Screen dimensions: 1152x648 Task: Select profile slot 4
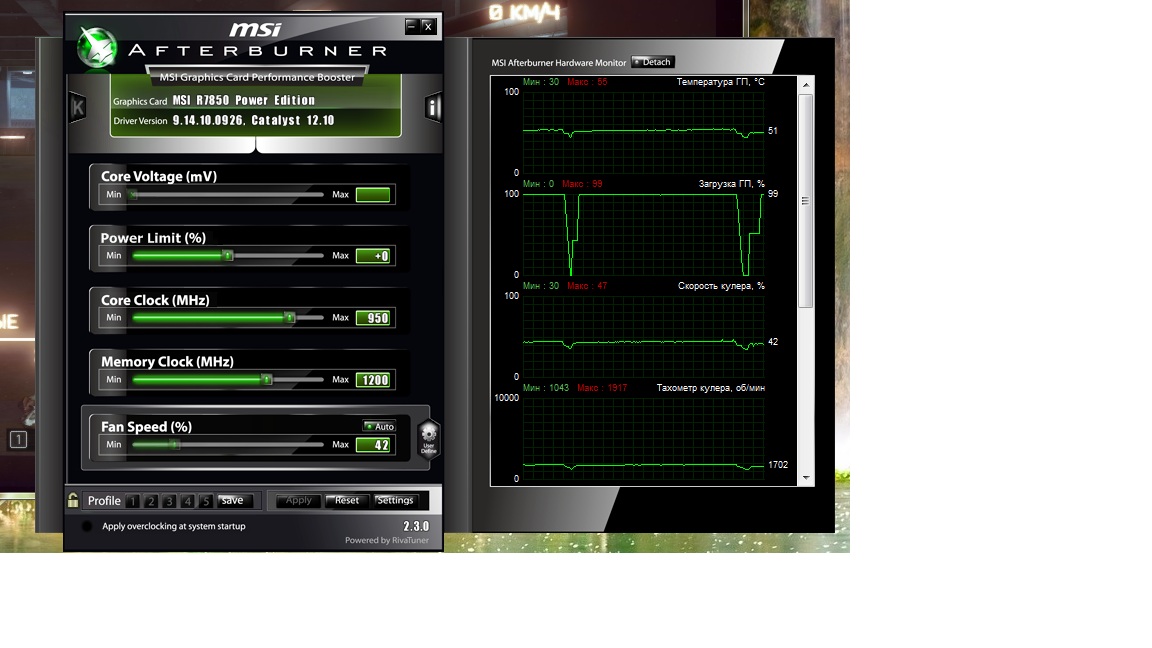coord(187,501)
